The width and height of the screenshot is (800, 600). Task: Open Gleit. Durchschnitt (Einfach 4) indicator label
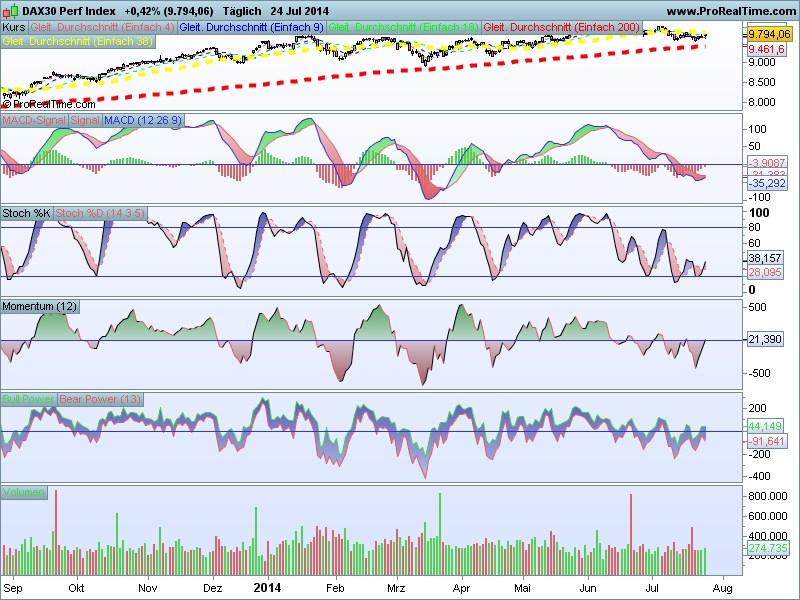pyautogui.click(x=102, y=27)
